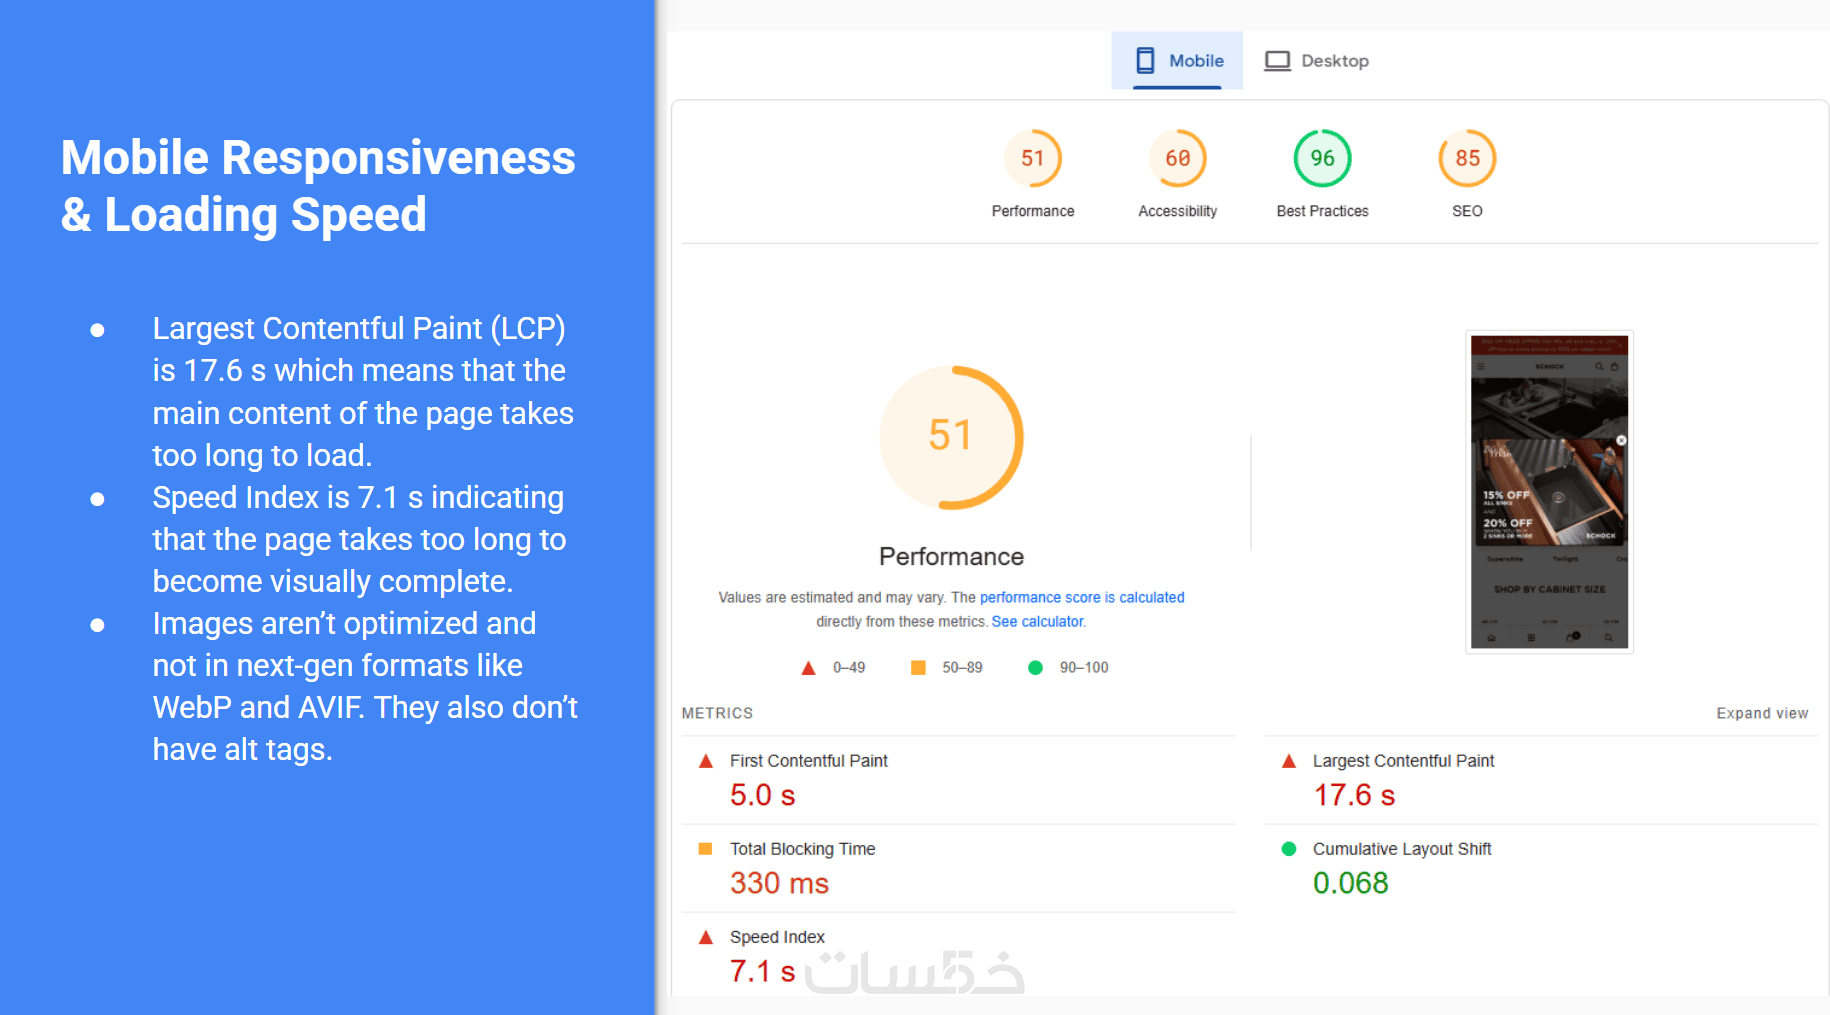Viewport: 1830px width, 1015px height.
Task: Click Expand view in Metrics section
Action: pyautogui.click(x=1762, y=713)
